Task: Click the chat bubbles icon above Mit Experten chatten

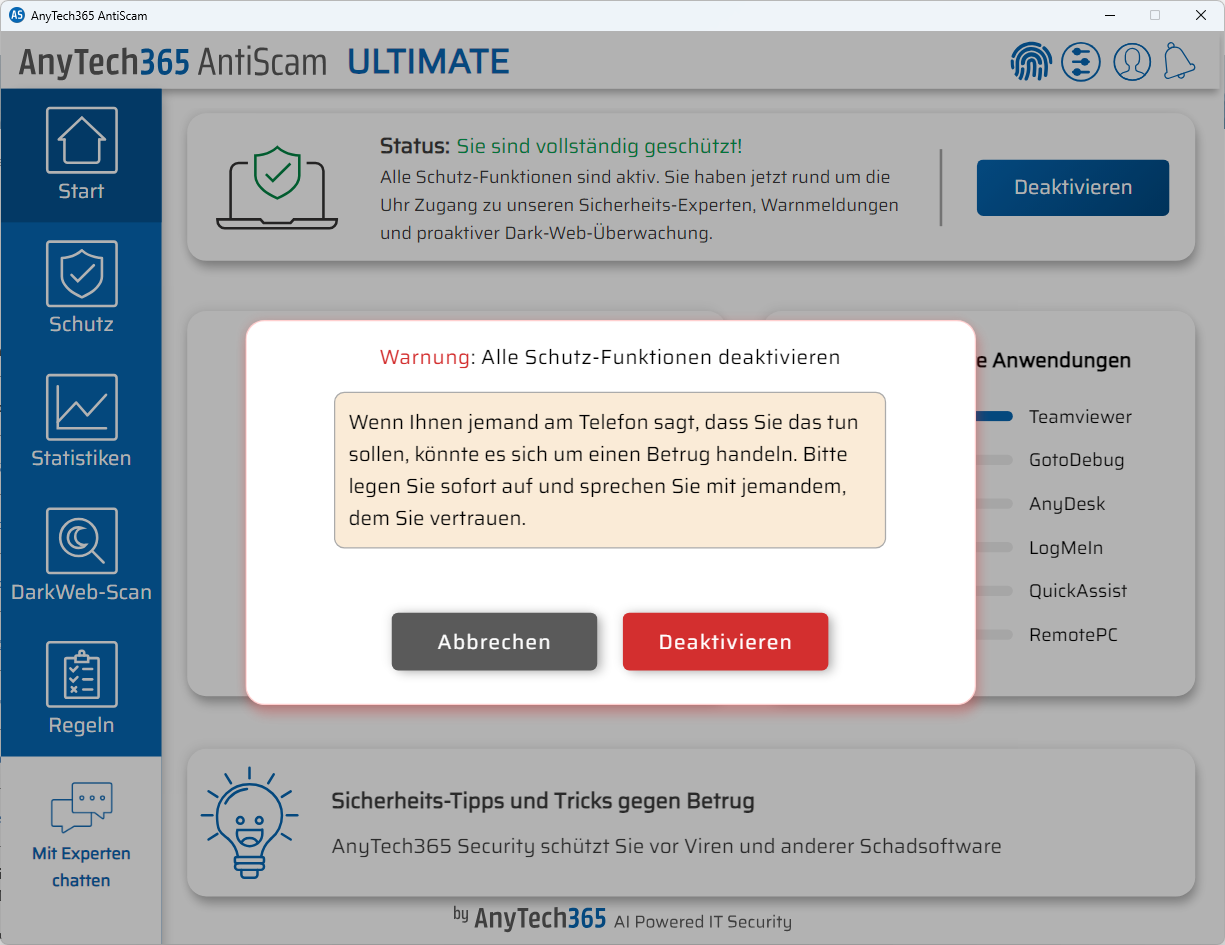Action: click(x=81, y=806)
